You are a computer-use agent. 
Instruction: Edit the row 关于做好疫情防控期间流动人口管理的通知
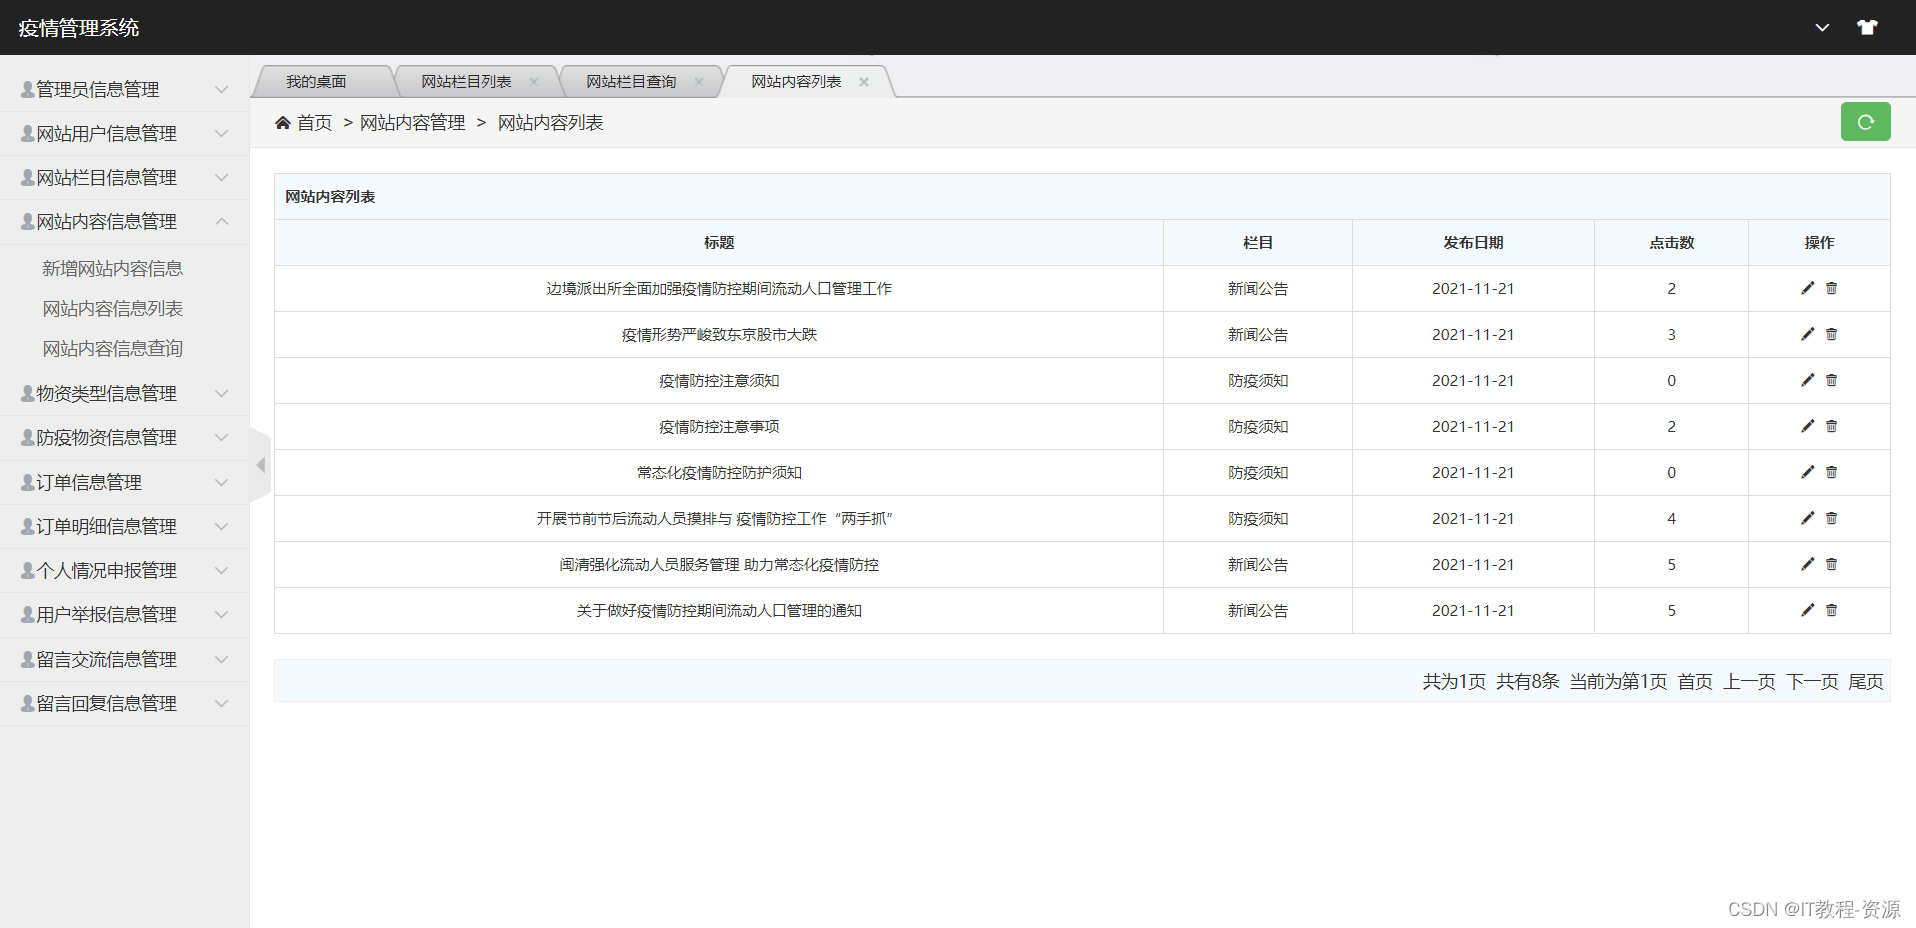coord(1807,610)
